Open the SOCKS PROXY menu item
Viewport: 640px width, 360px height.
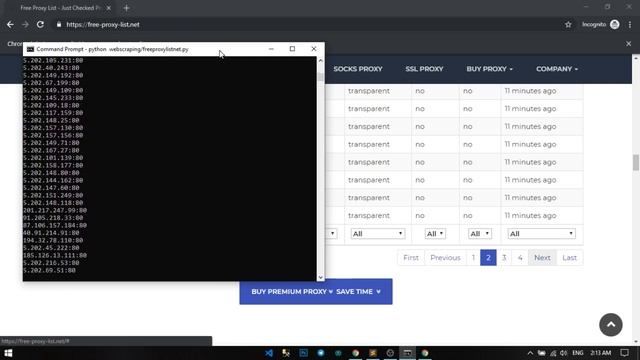[358, 69]
